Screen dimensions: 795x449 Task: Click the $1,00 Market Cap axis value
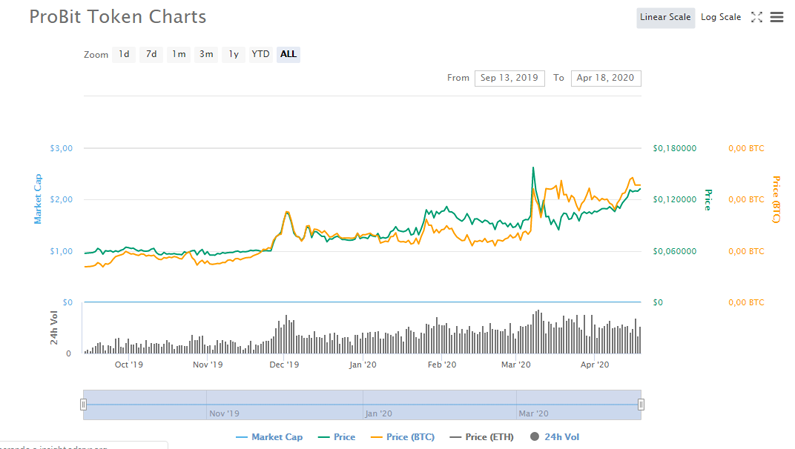61,251
